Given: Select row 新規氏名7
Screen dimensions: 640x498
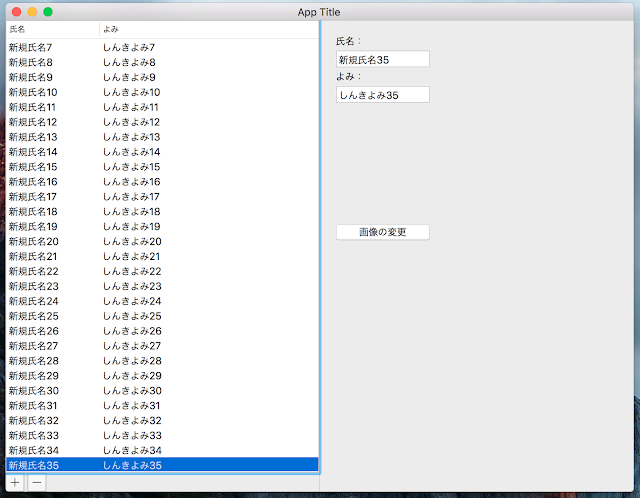Looking at the screenshot, I should point(162,47).
